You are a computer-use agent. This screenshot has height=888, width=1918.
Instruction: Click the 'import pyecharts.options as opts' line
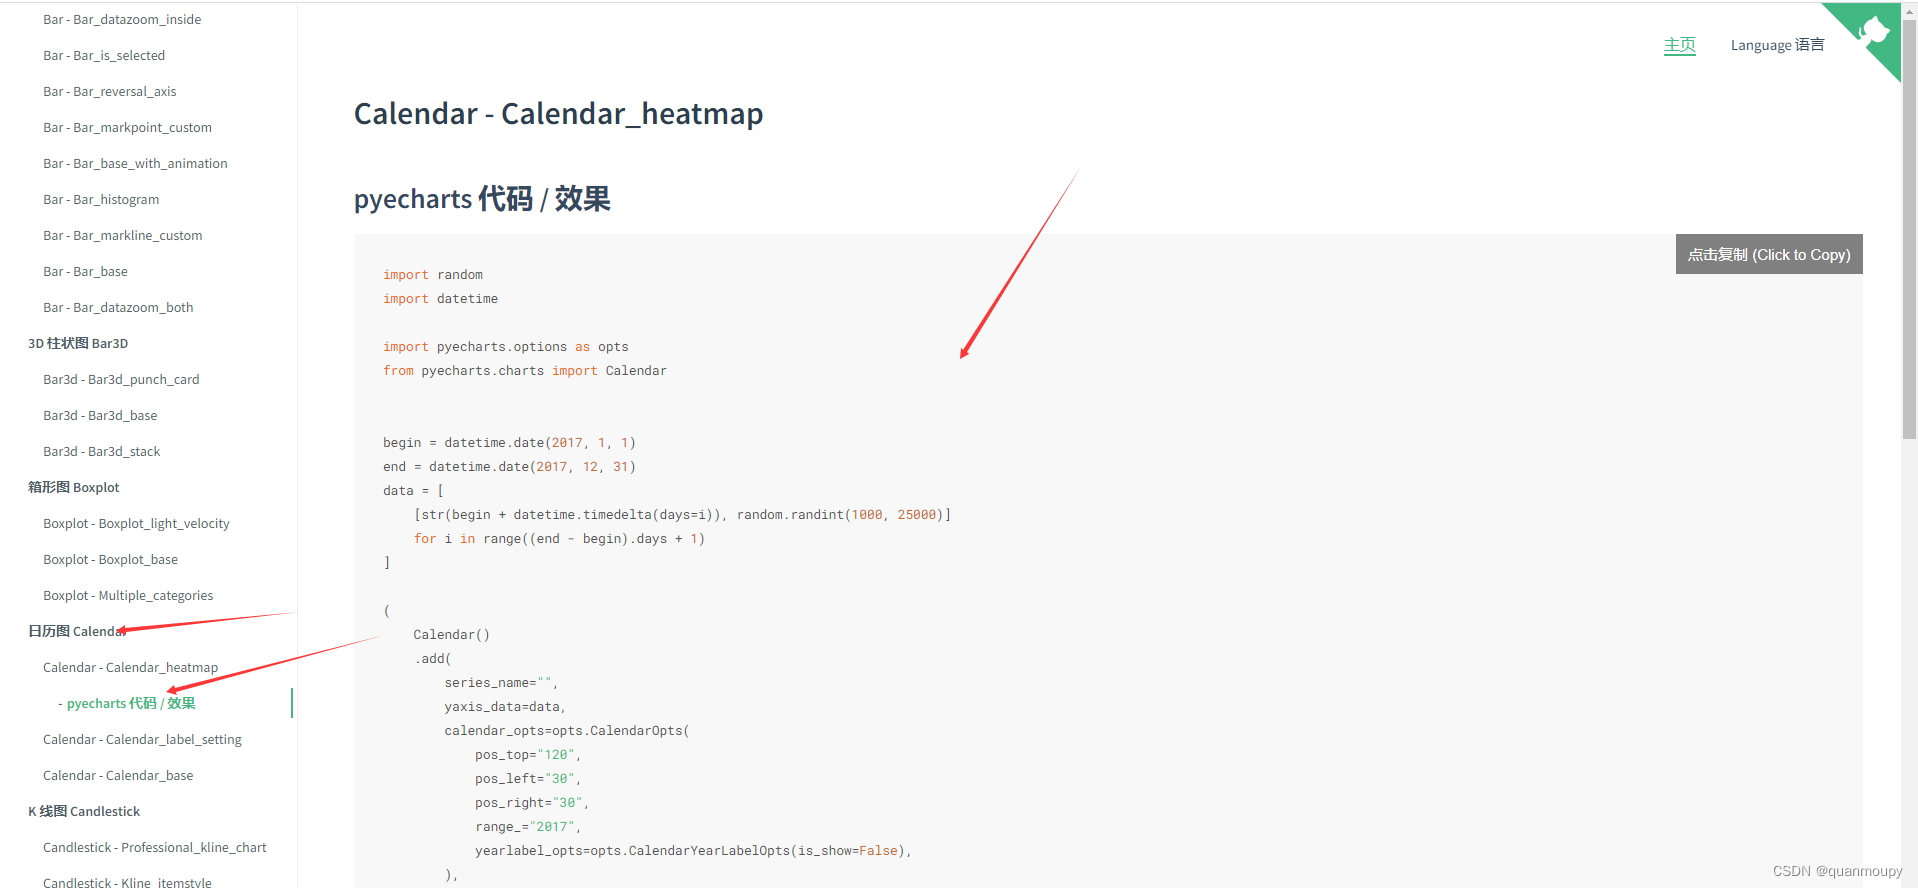click(x=506, y=346)
